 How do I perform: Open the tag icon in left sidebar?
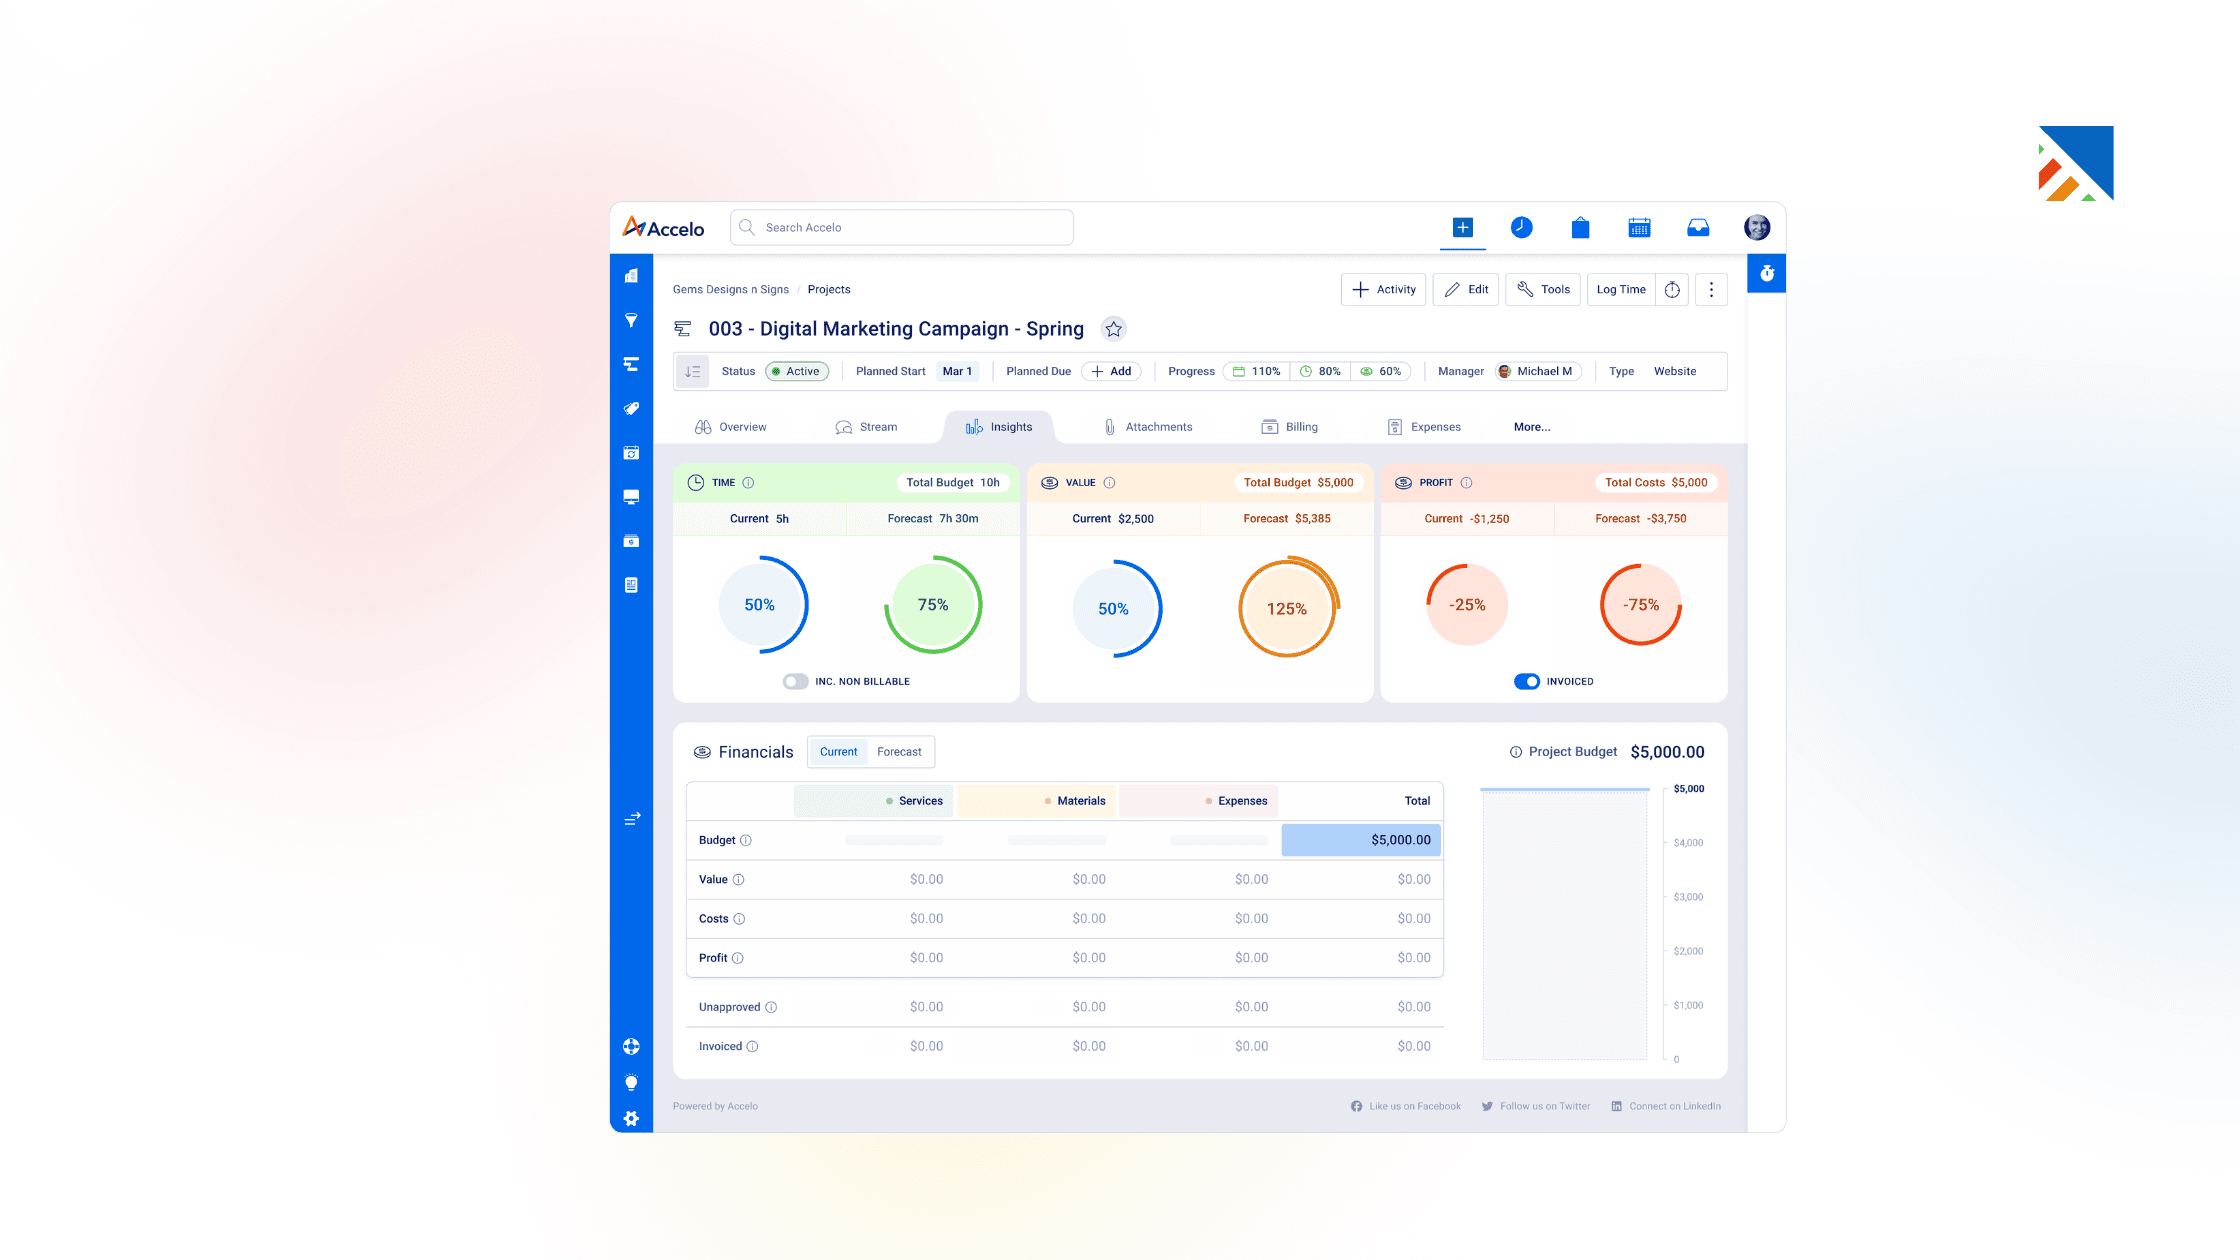coord(631,408)
